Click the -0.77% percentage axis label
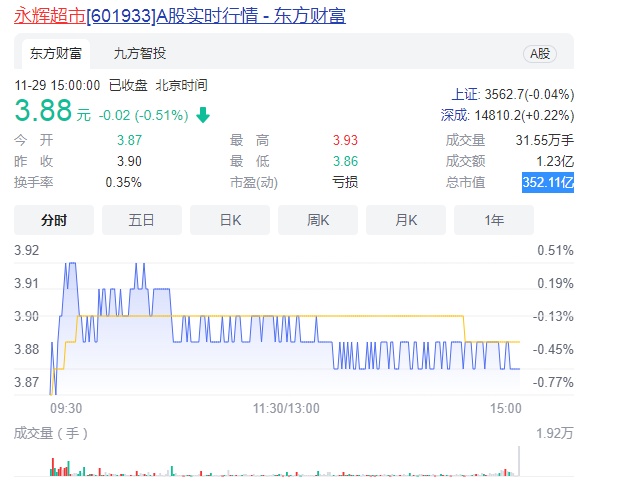 pos(553,382)
